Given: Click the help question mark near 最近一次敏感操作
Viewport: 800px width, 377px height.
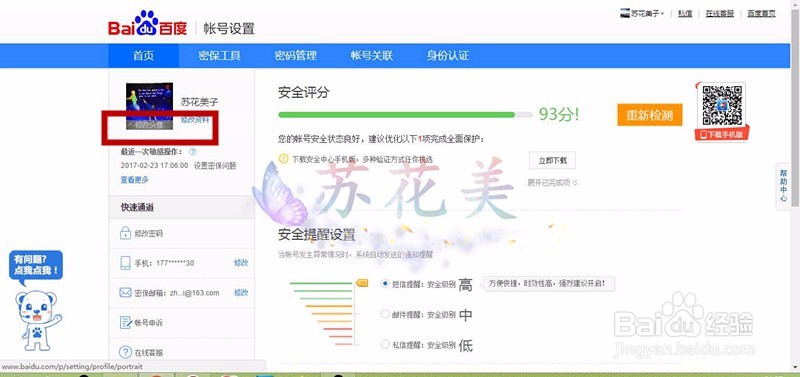Looking at the screenshot, I should pos(192,152).
